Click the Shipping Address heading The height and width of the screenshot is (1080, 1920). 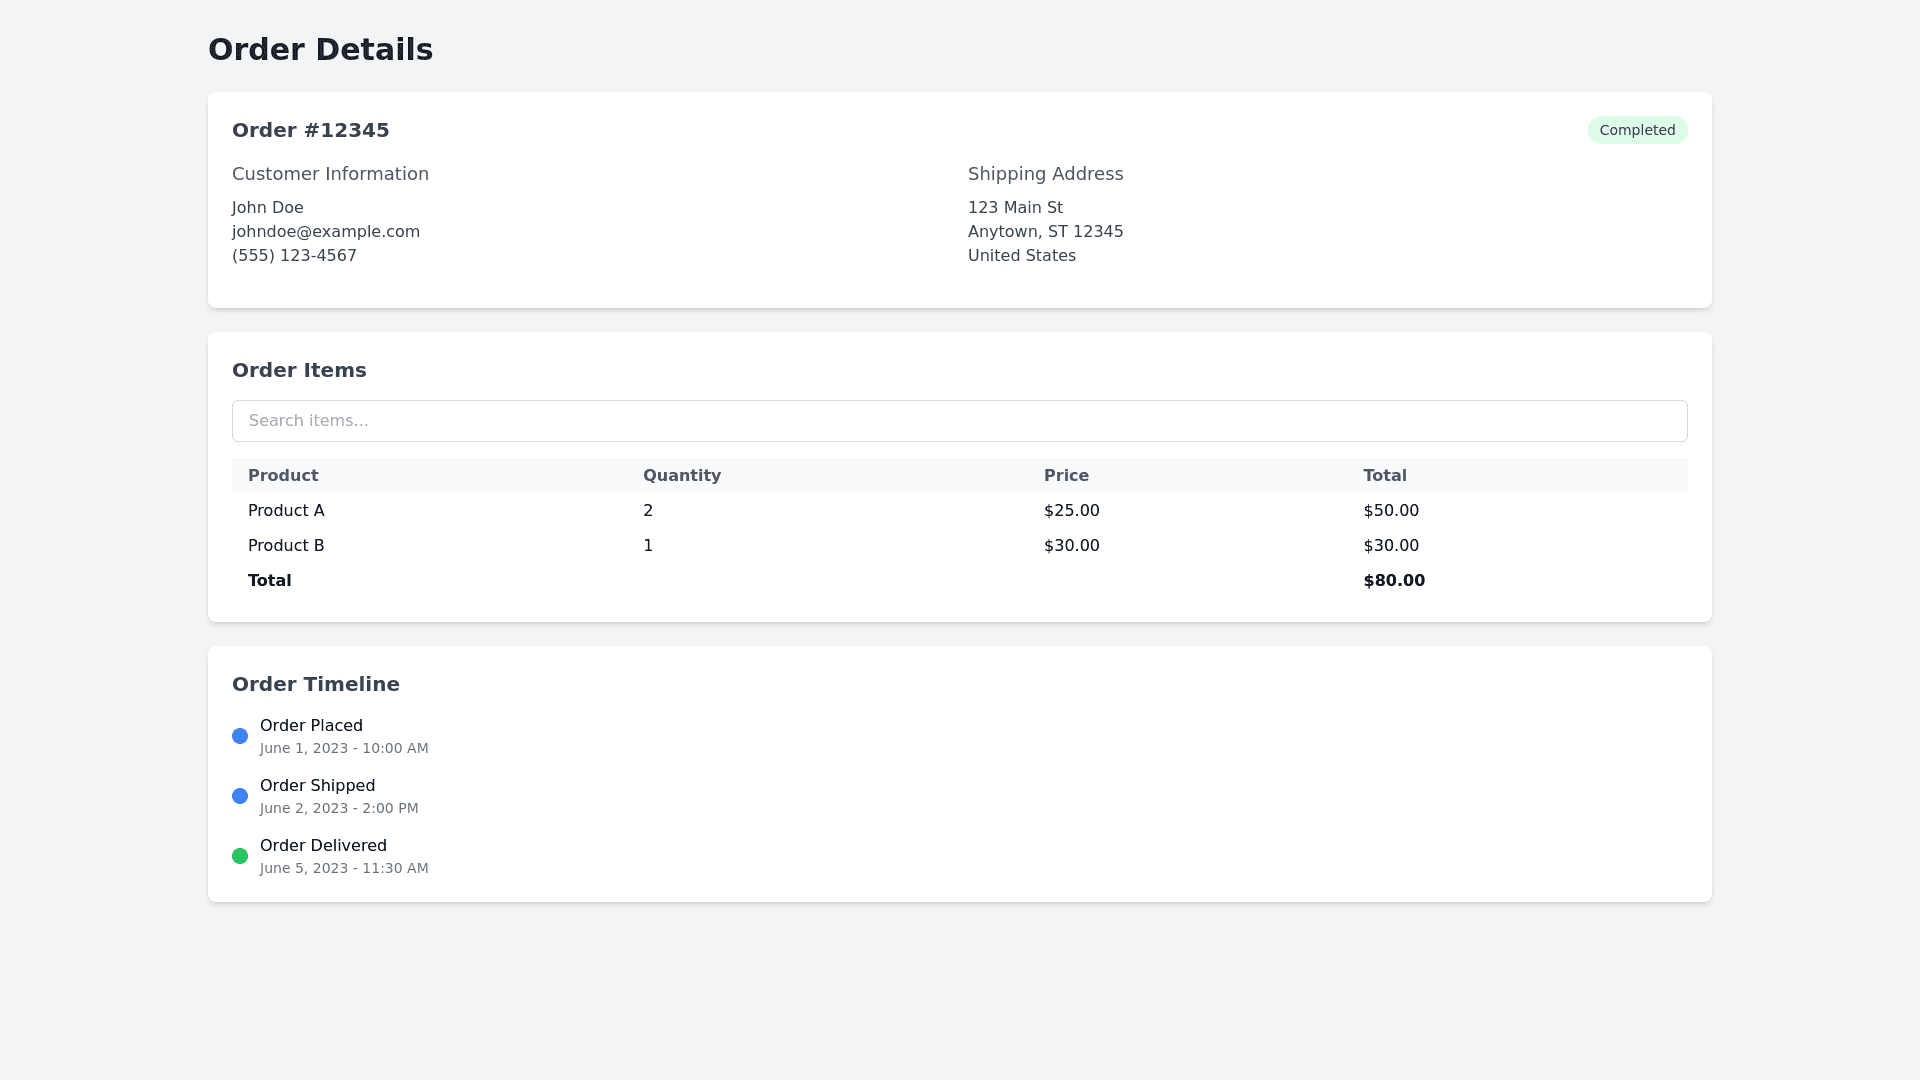pyautogui.click(x=1045, y=174)
